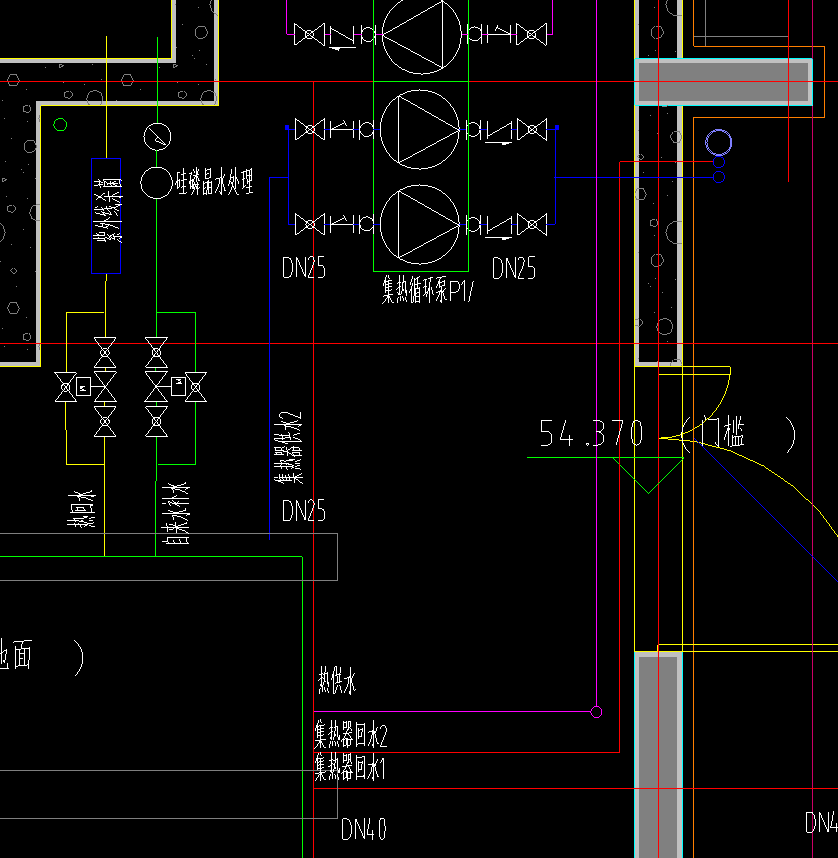Select the vertical 集热器供水2 label
Viewport: 838px width, 858px height.
coord(288,448)
